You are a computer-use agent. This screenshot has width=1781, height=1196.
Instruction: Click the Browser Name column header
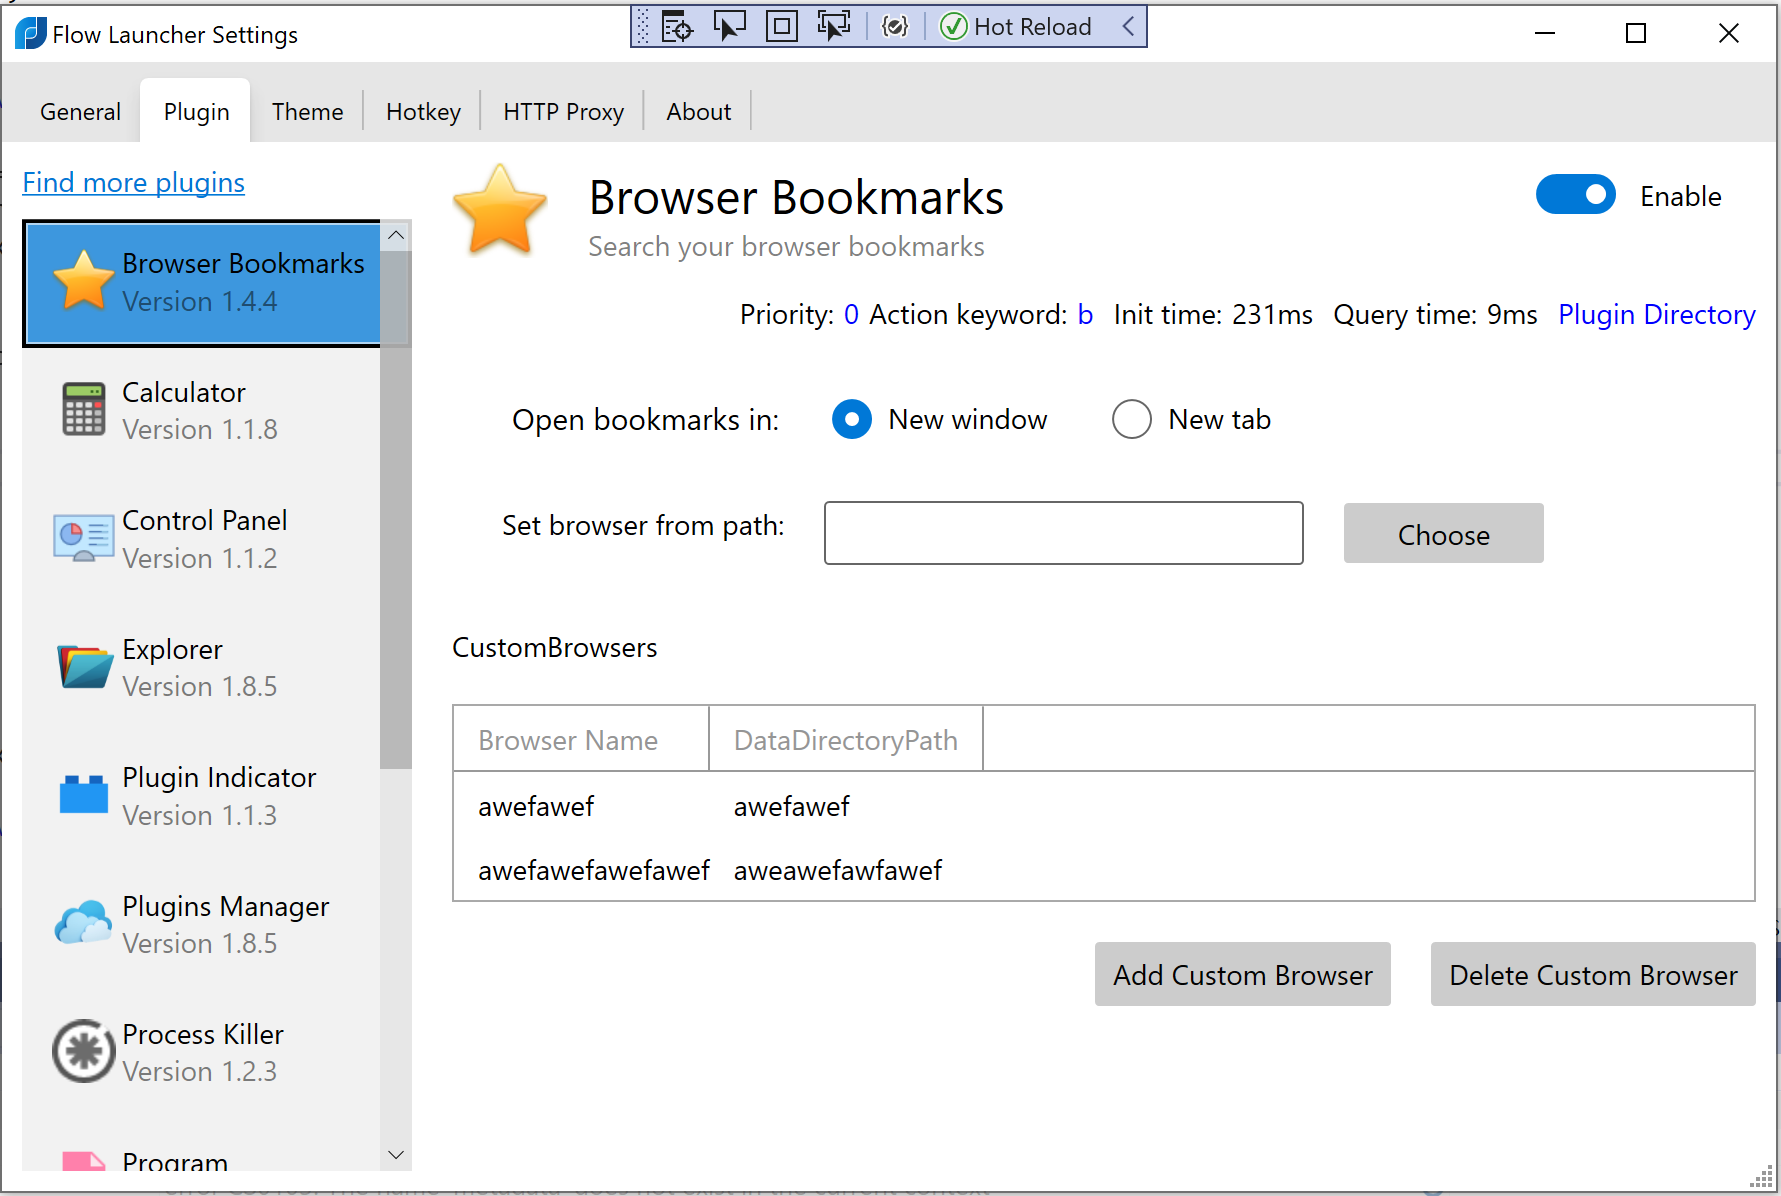pos(581,739)
